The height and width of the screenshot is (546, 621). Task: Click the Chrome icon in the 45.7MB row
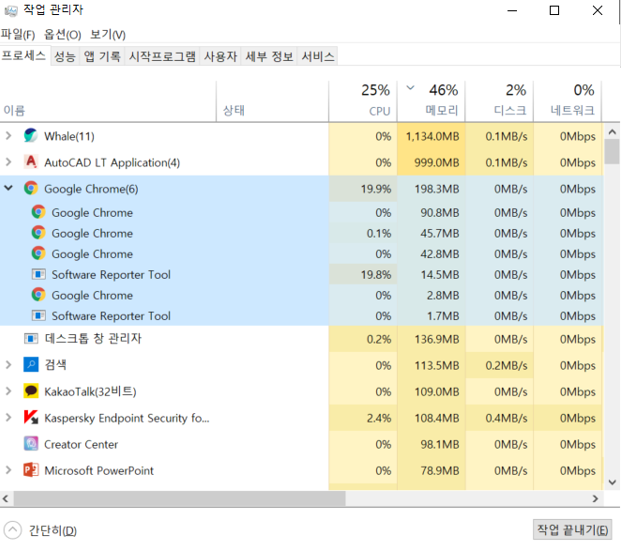tap(38, 233)
